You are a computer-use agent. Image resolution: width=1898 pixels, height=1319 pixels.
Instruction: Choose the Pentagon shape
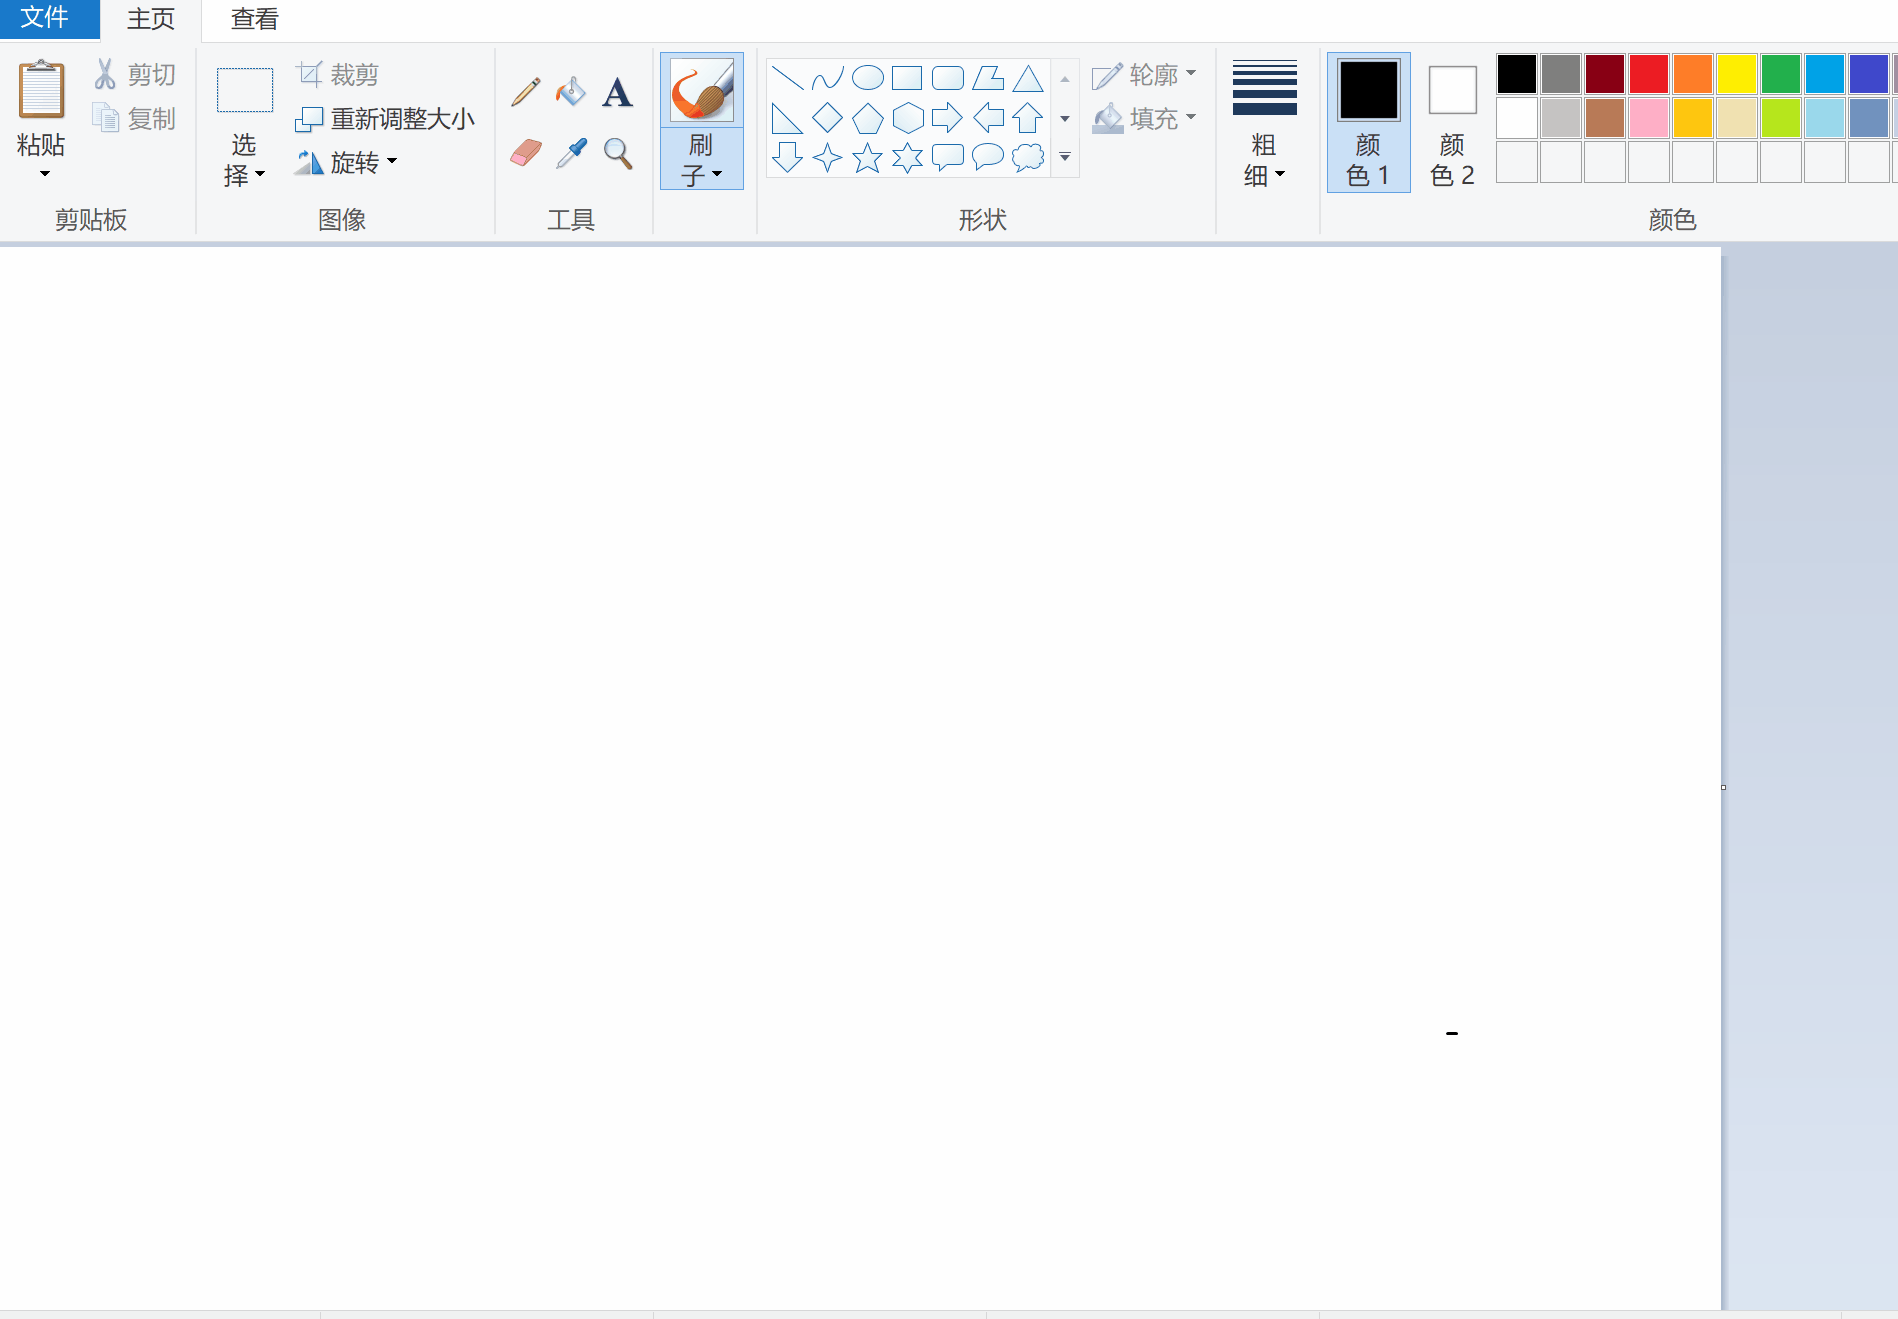click(x=867, y=118)
